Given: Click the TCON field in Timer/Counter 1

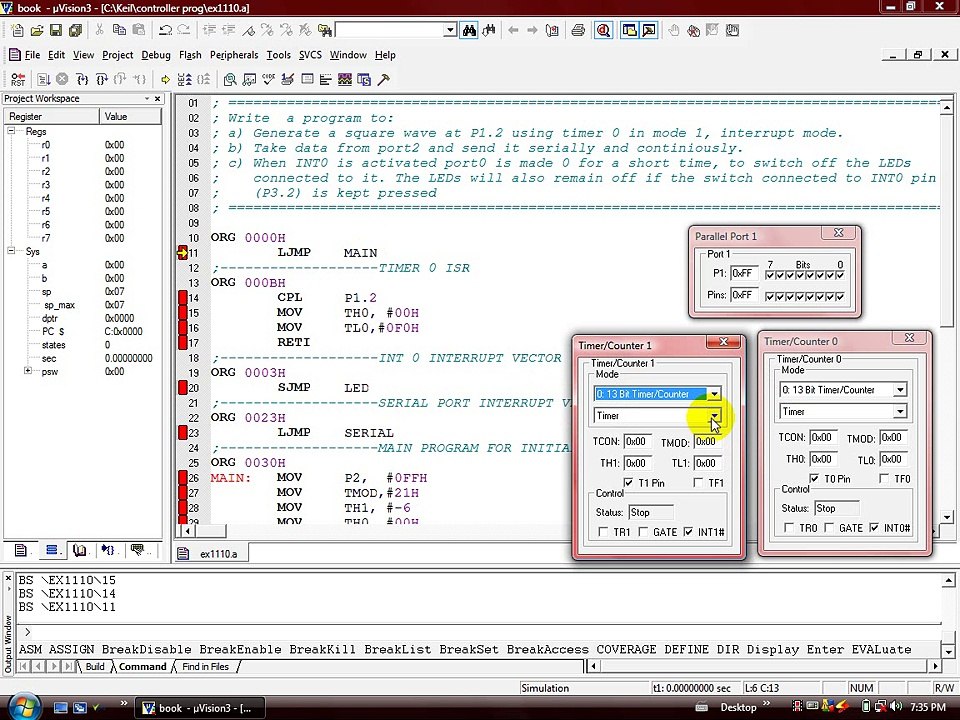Looking at the screenshot, I should (638, 441).
